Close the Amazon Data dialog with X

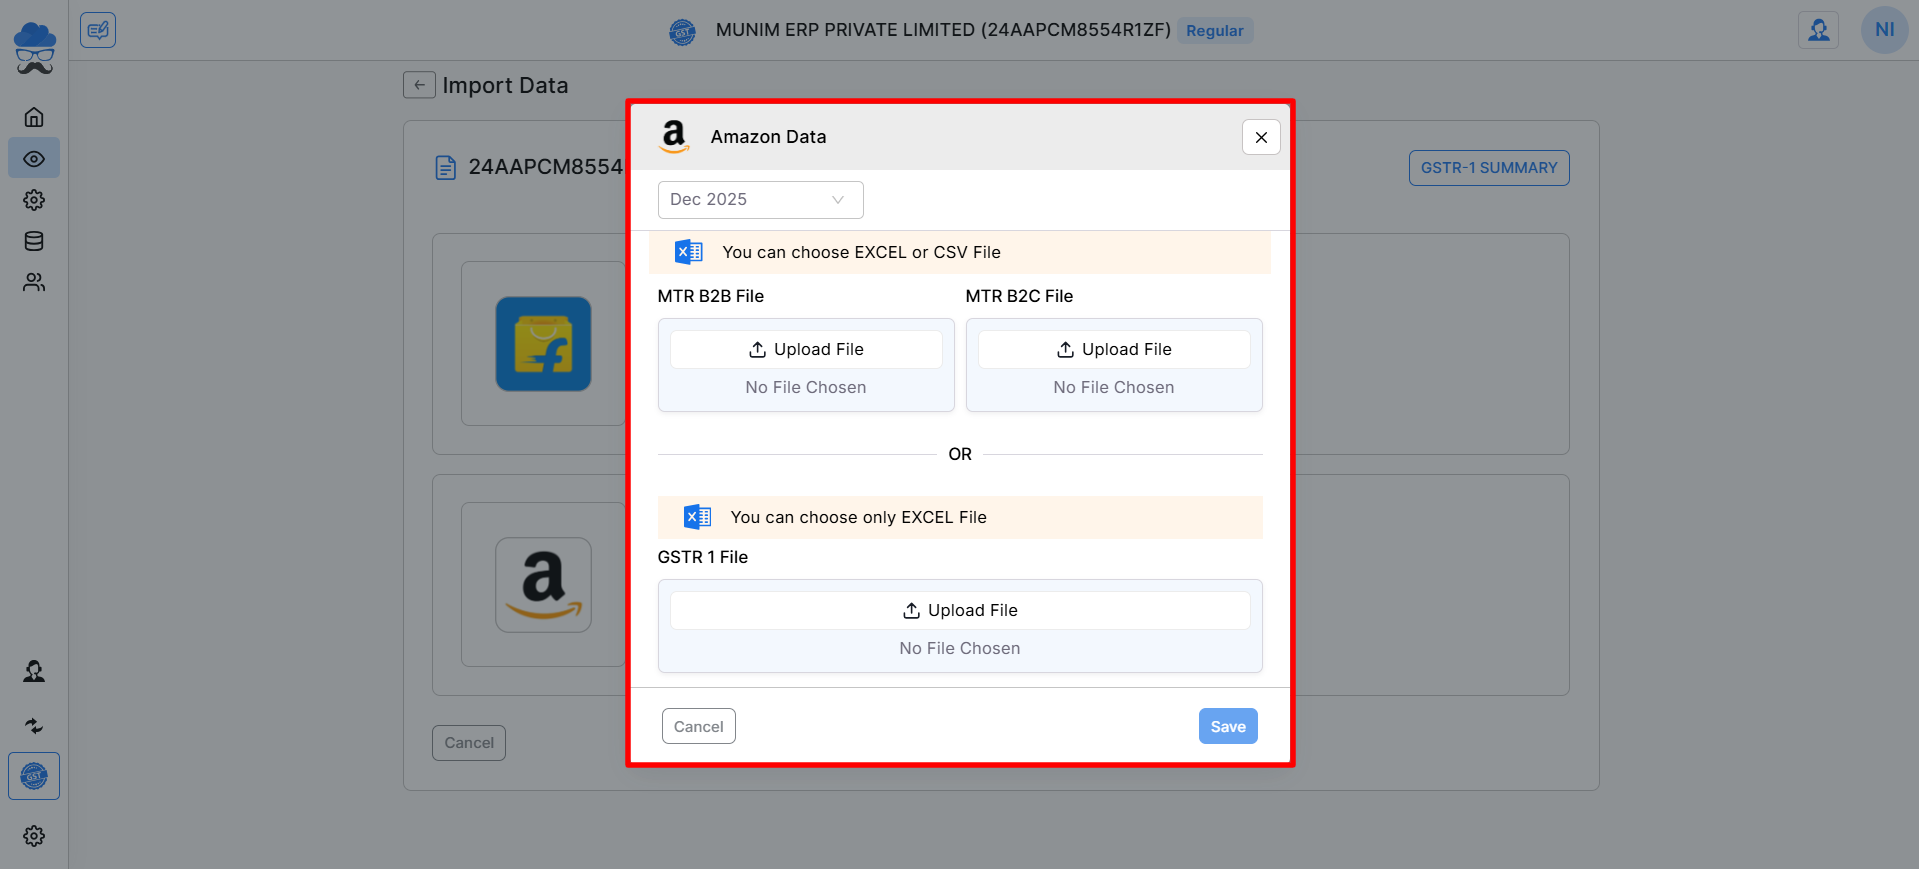tap(1261, 137)
